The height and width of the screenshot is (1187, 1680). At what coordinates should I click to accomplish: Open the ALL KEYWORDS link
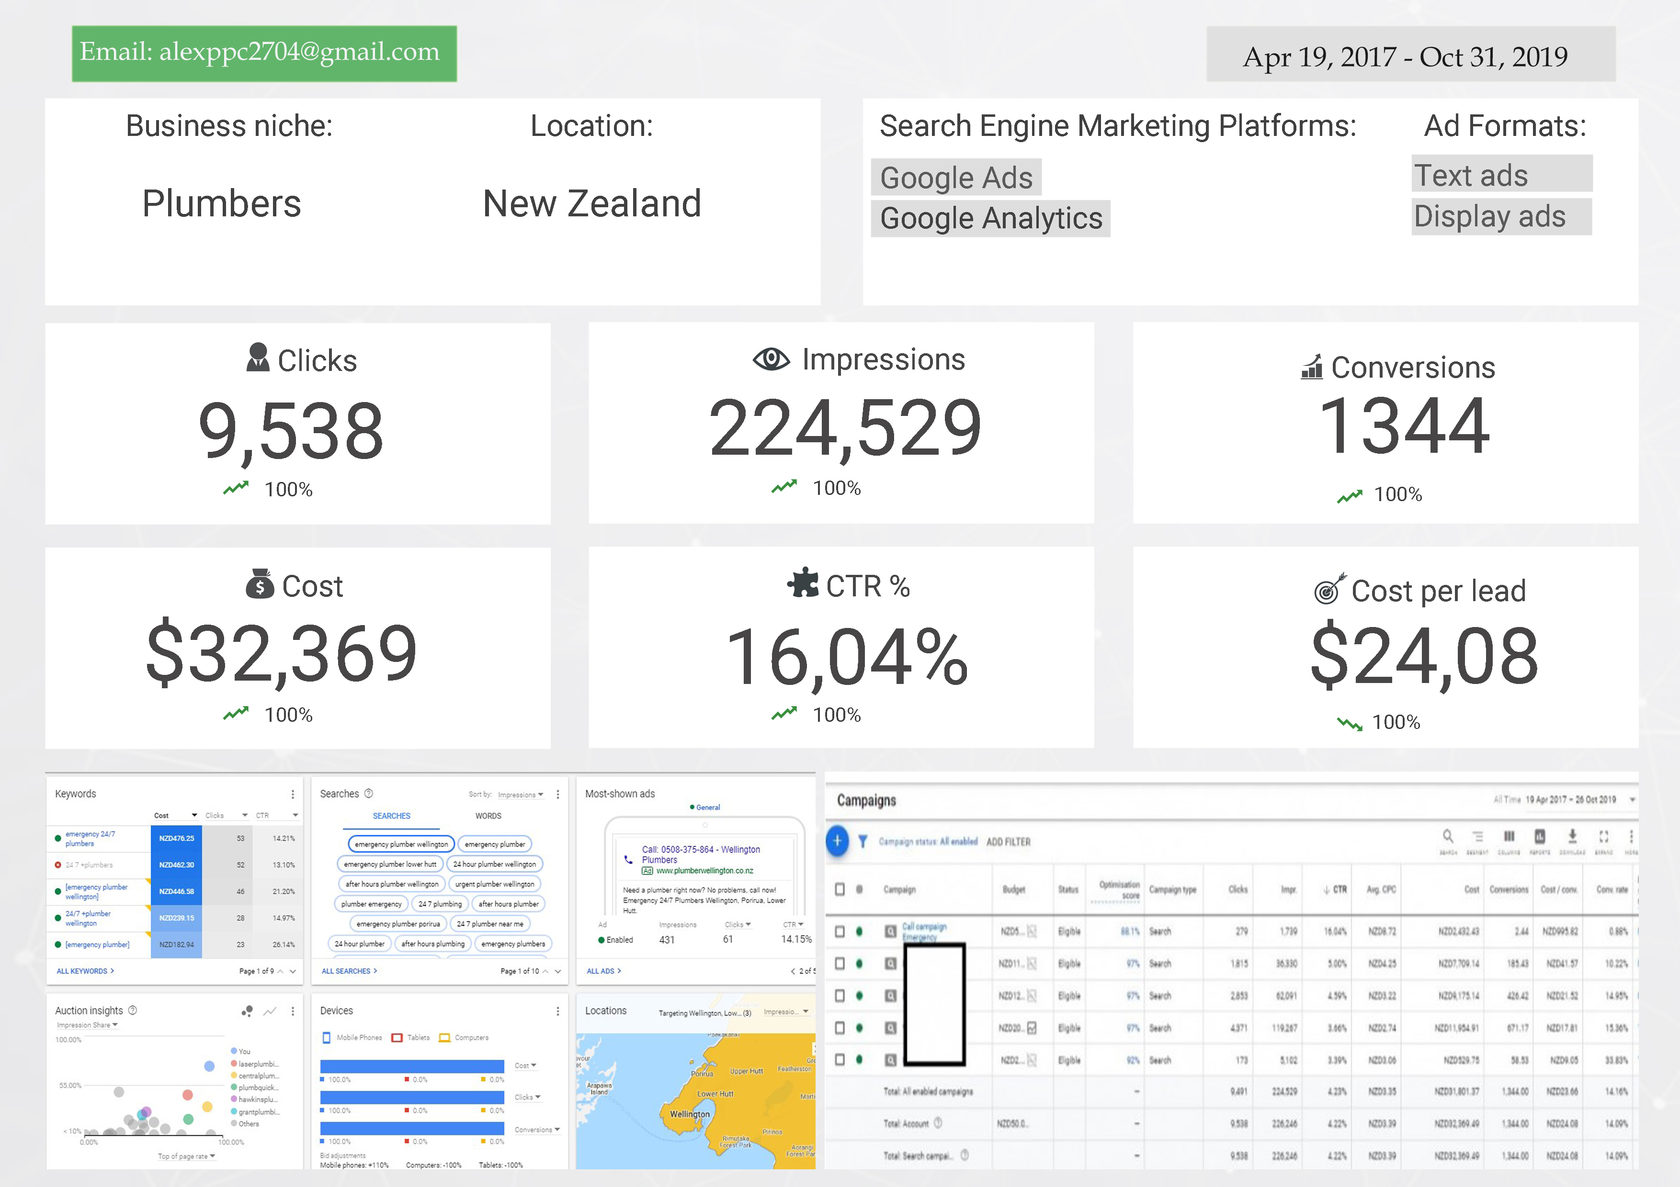[85, 971]
